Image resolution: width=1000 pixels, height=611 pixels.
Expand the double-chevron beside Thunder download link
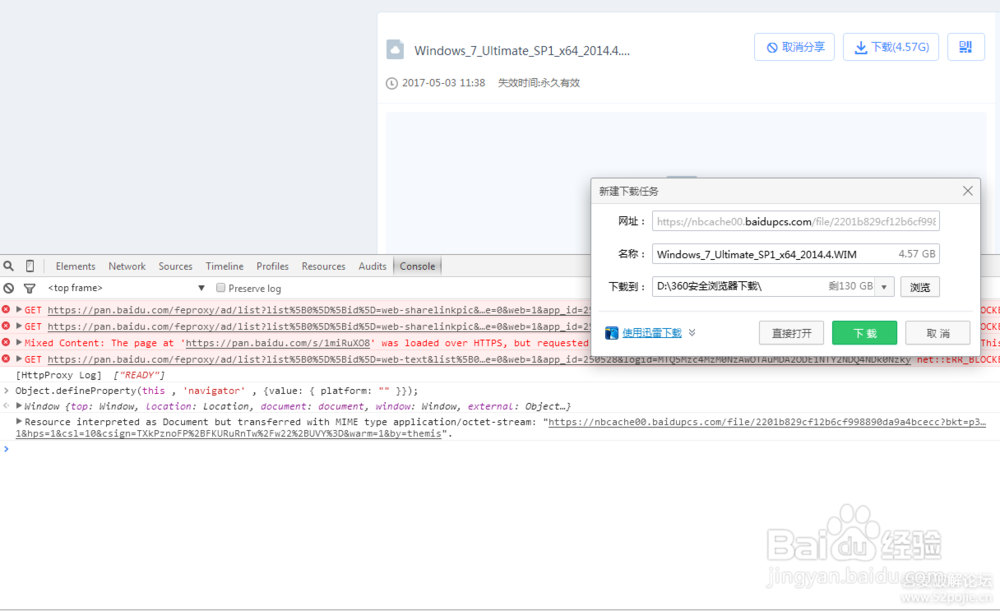(692, 332)
